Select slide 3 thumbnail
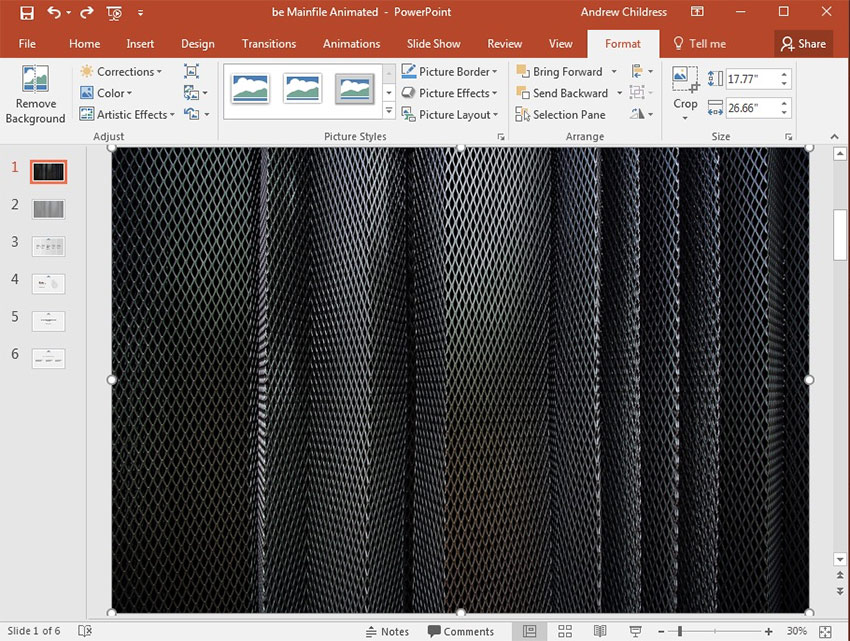Image resolution: width=850 pixels, height=641 pixels. tap(48, 245)
